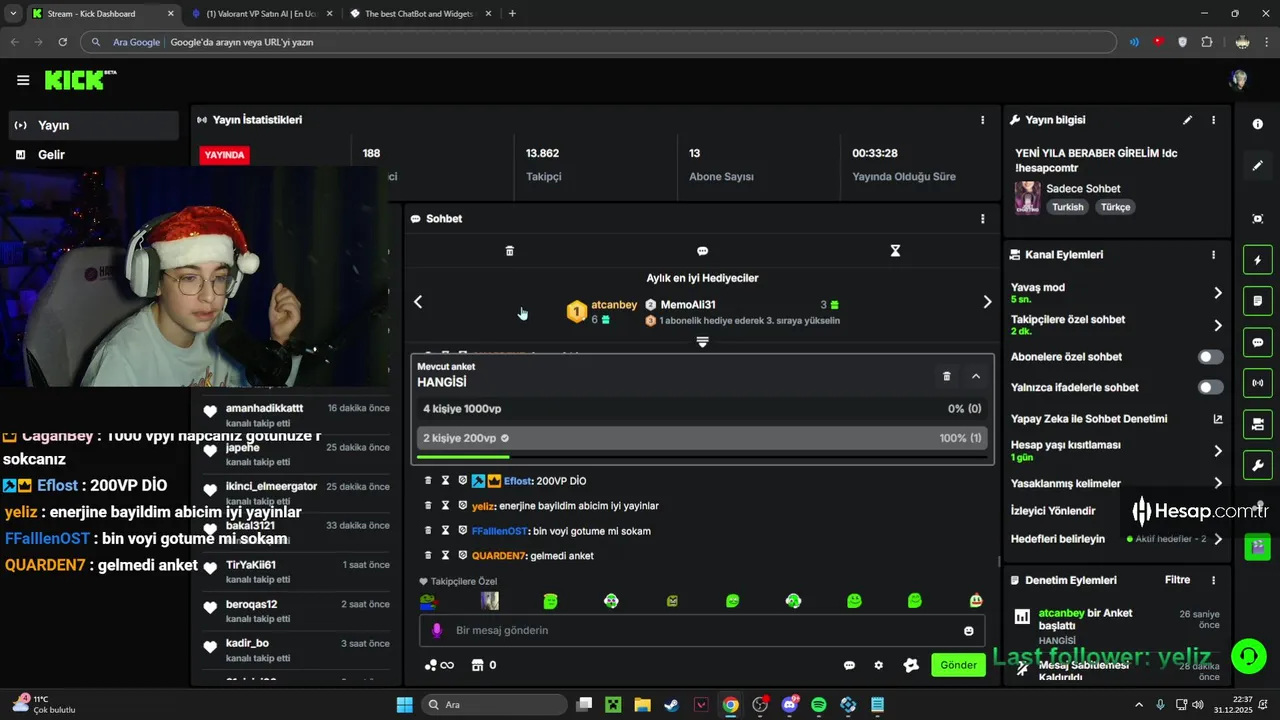
Task: Toggle Abonelere özel sohbet switch
Action: (1210, 357)
